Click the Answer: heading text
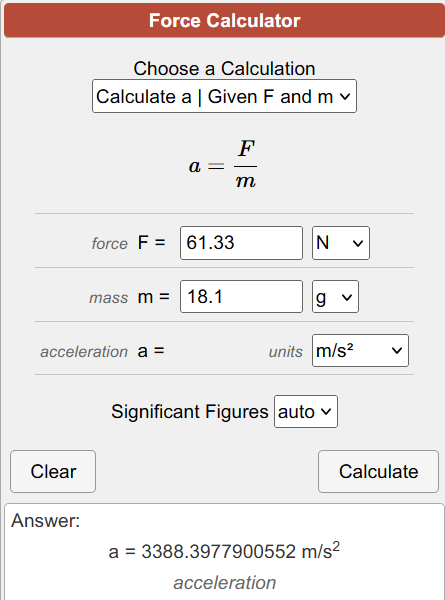Viewport: 445px width, 600px height. click(x=46, y=520)
